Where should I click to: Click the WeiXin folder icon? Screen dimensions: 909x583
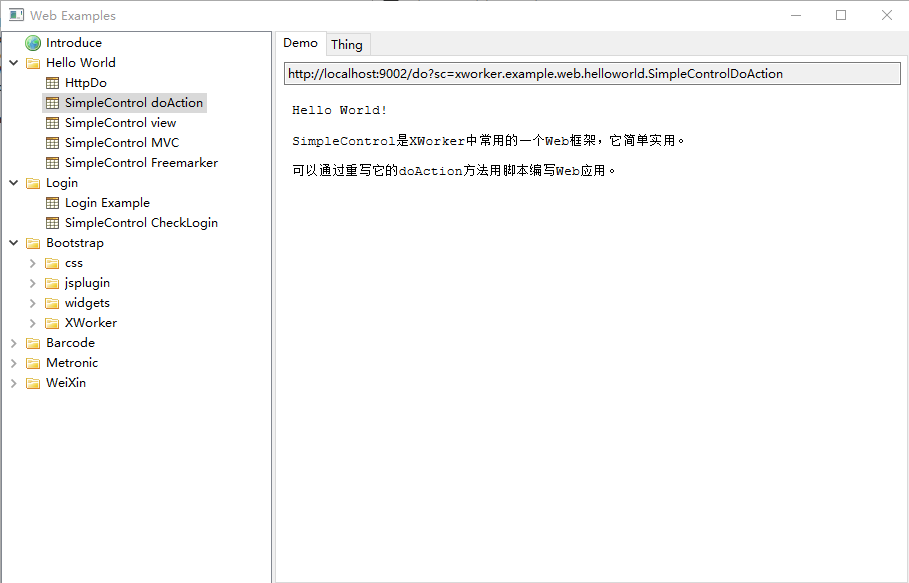tap(33, 383)
